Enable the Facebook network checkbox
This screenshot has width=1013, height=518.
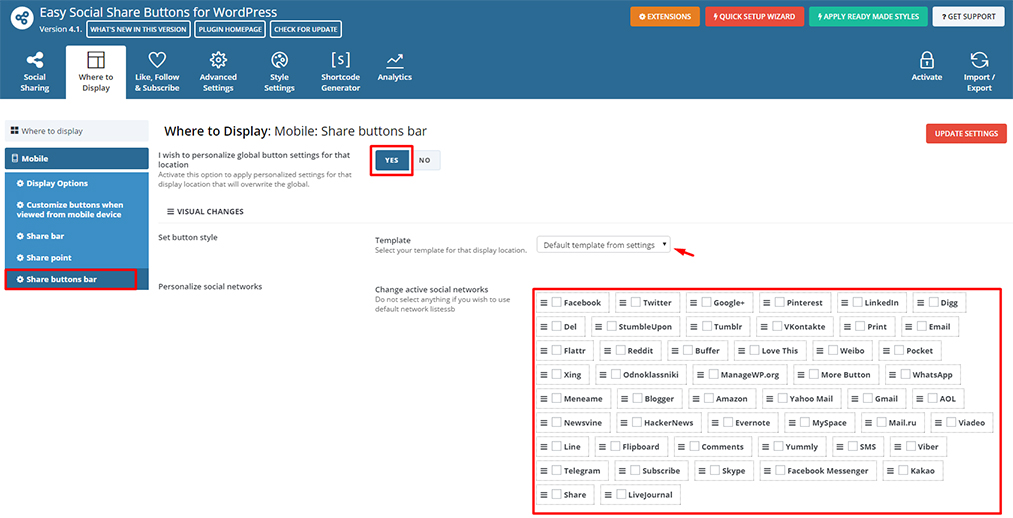tap(556, 302)
